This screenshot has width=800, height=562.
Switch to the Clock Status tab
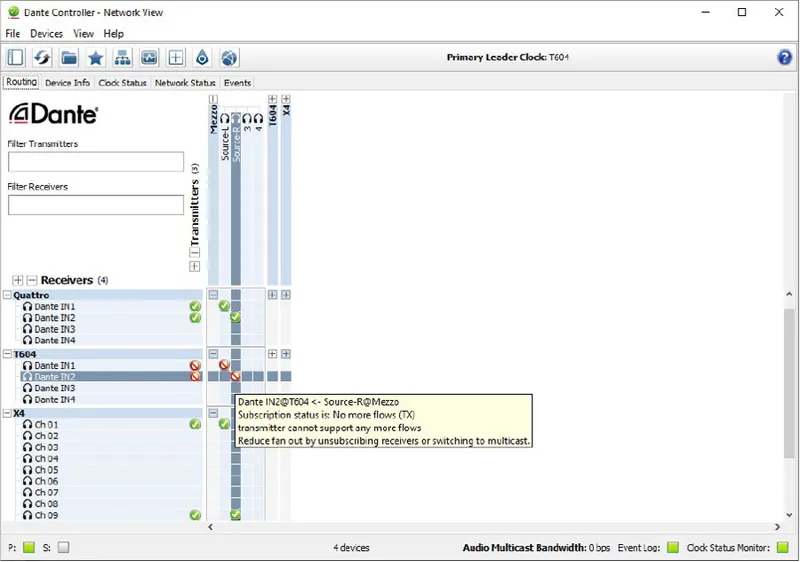pyautogui.click(x=122, y=83)
